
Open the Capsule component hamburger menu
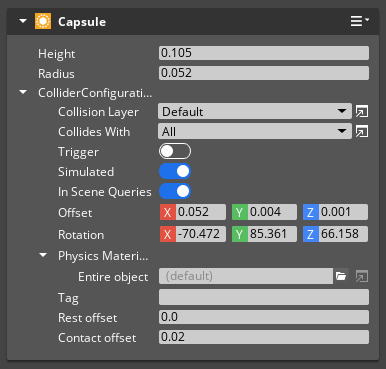(x=359, y=21)
